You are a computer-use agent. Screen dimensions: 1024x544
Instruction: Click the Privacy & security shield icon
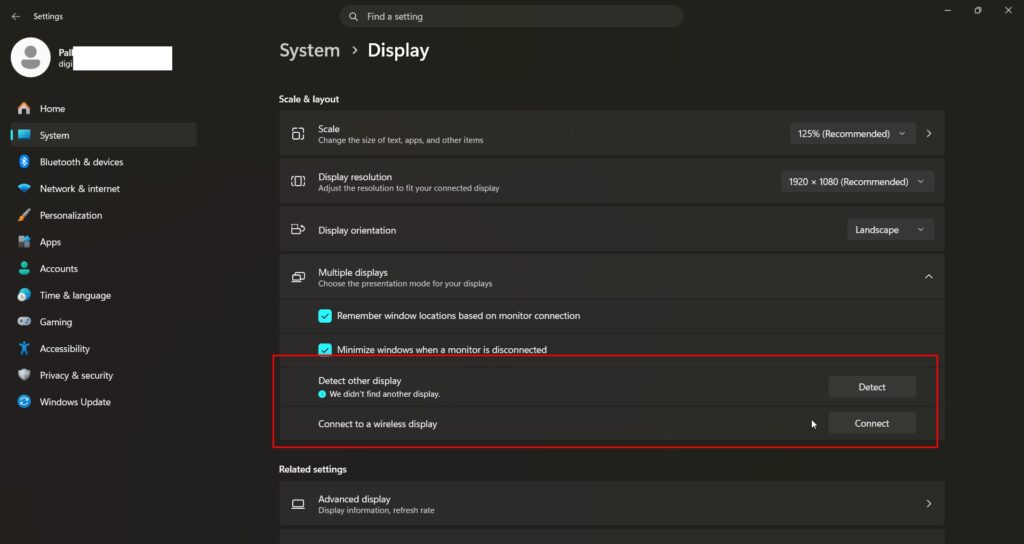click(x=24, y=375)
